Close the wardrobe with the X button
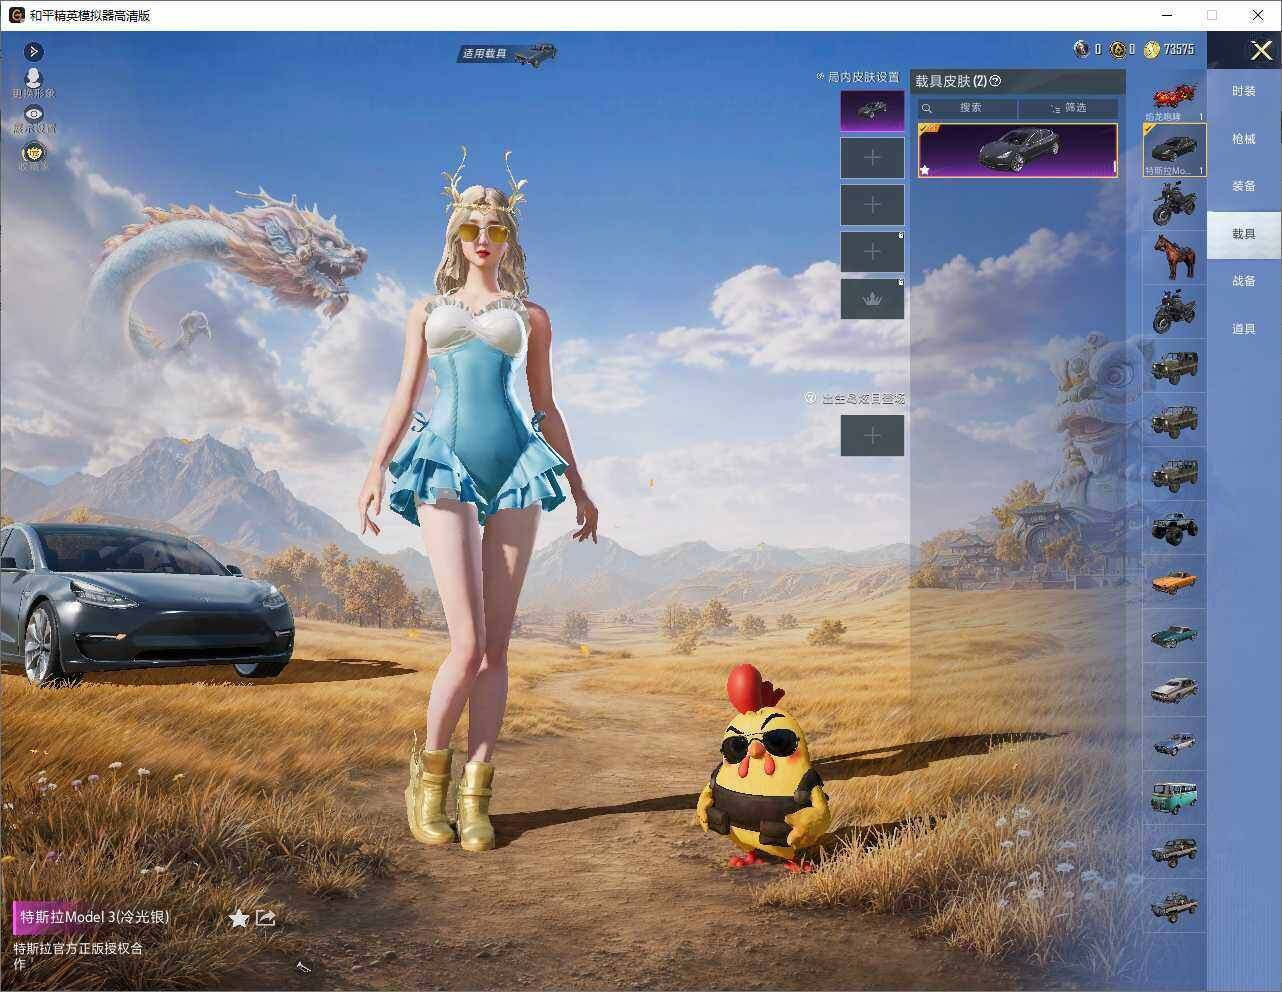Viewport: 1282px width, 992px height. coord(1261,50)
